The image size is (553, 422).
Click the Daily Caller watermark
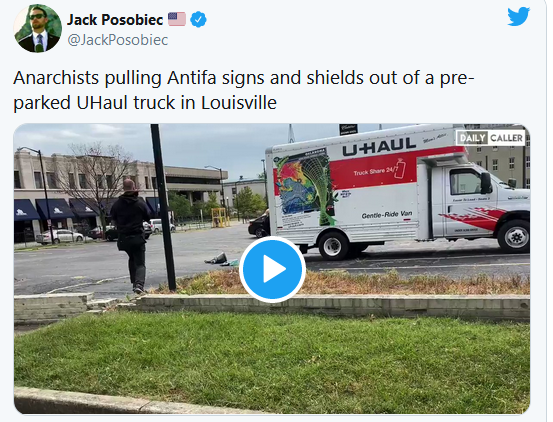[x=491, y=138]
